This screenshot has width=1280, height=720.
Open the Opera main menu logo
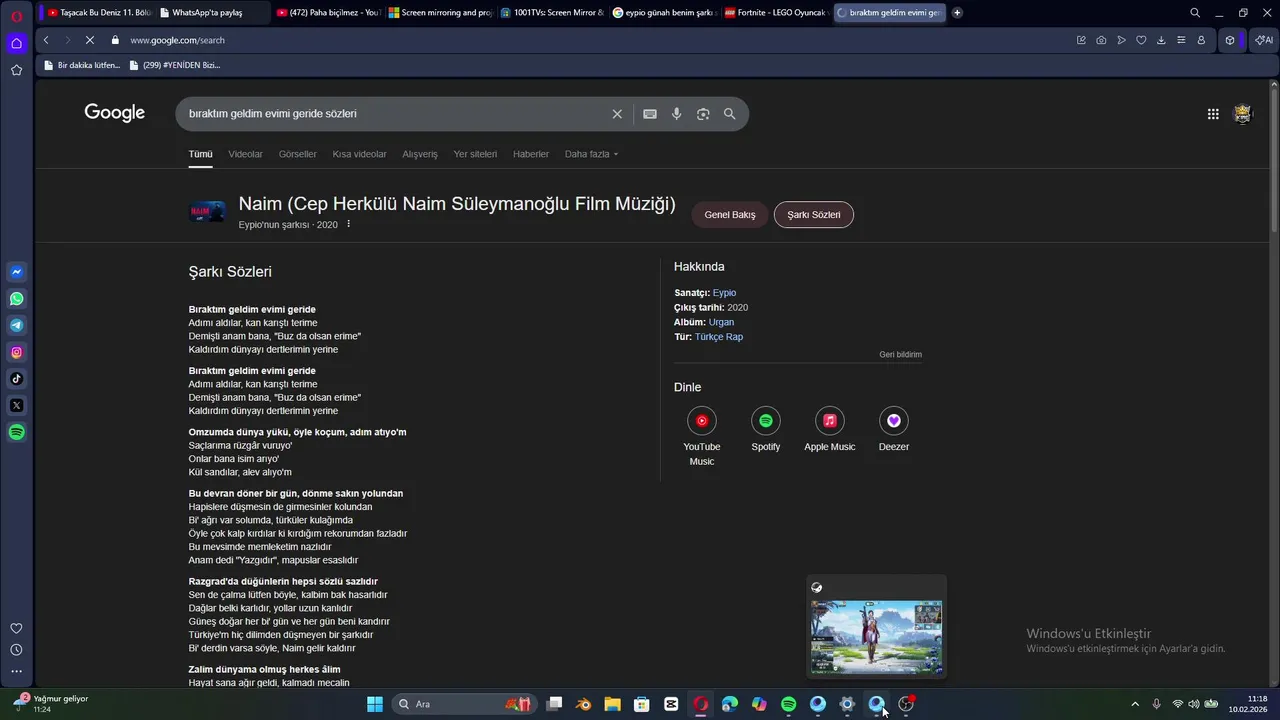click(x=17, y=14)
